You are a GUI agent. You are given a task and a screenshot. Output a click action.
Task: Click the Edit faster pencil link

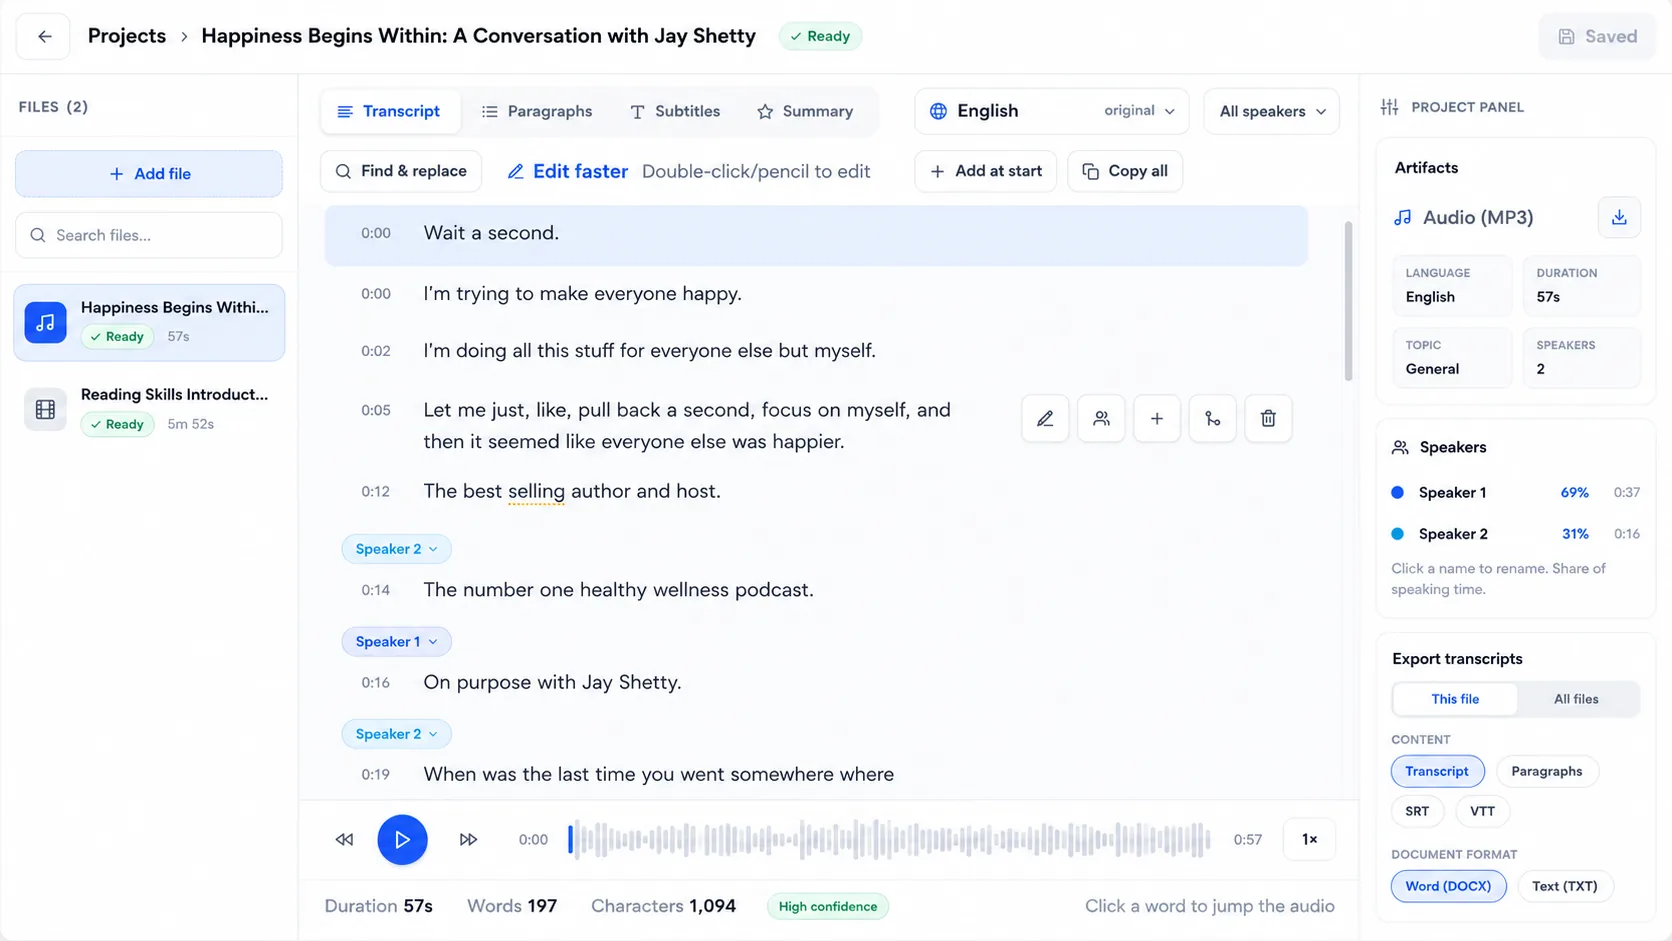pos(568,171)
